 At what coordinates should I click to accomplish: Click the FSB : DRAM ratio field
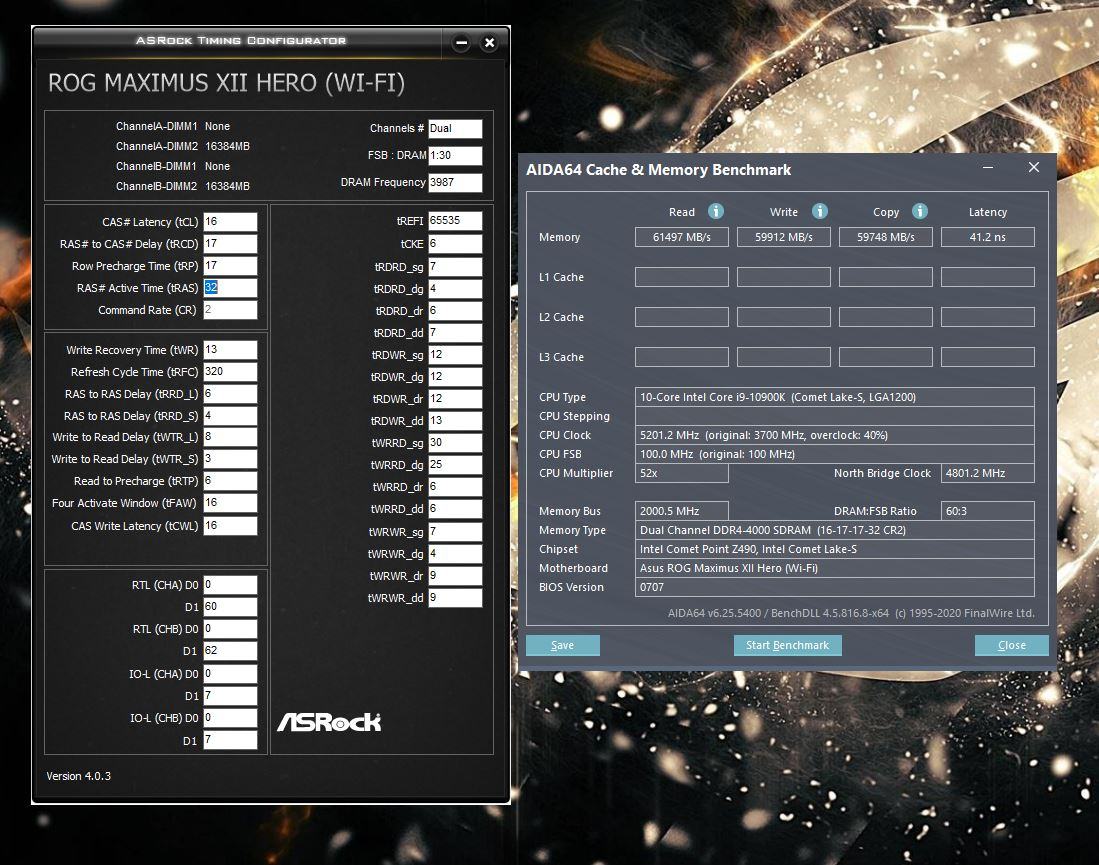[x=455, y=156]
